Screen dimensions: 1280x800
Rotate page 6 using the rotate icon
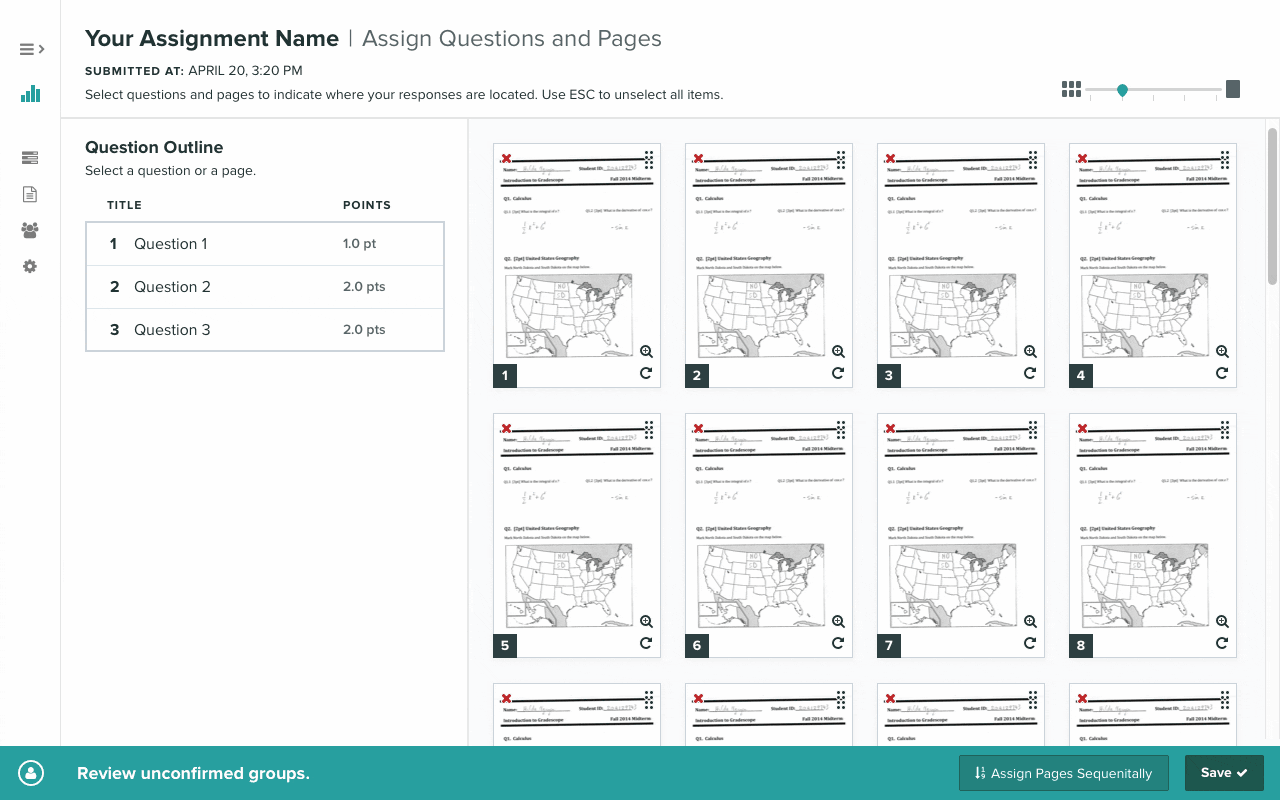tap(838, 643)
